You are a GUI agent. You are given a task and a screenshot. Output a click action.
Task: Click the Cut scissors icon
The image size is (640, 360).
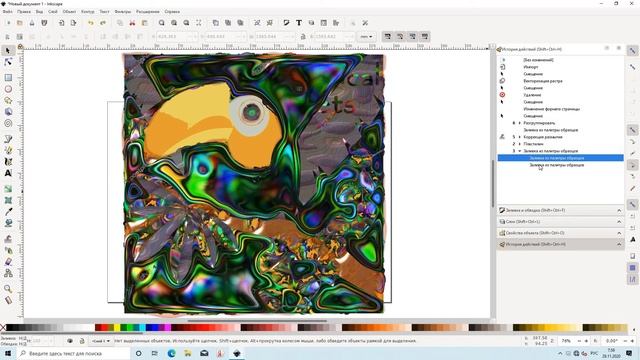(132, 23)
